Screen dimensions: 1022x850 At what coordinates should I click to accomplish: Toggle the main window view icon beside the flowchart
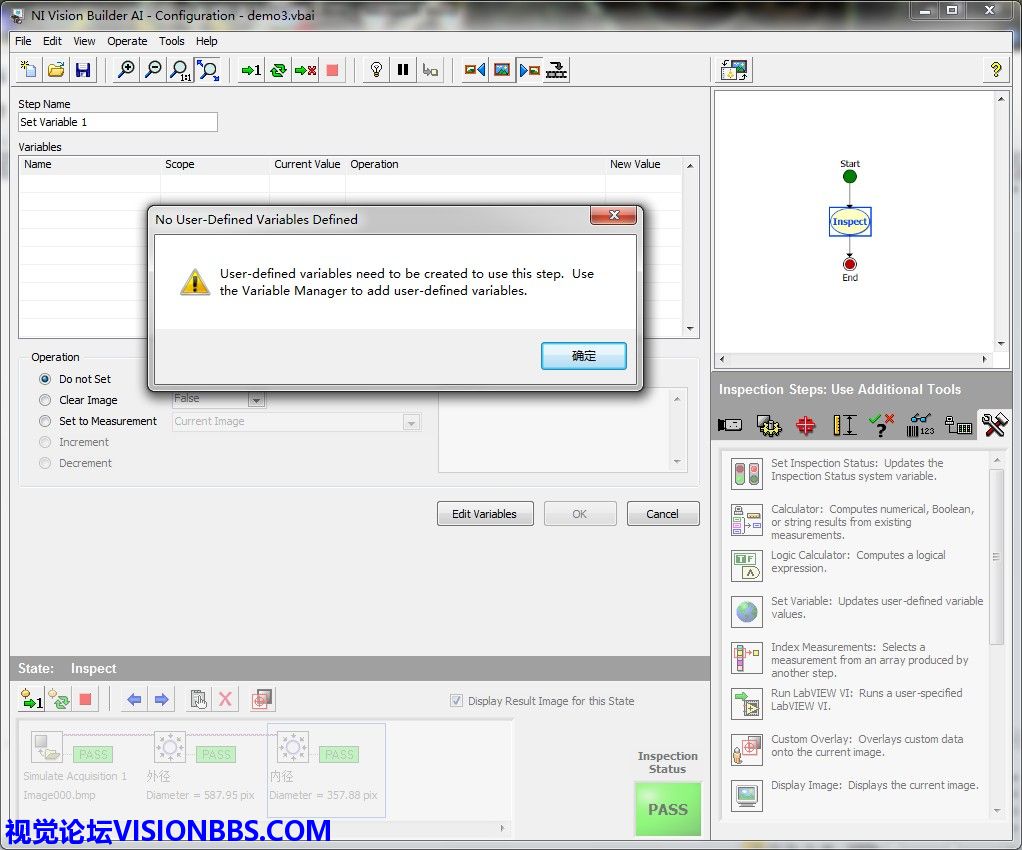click(x=735, y=70)
